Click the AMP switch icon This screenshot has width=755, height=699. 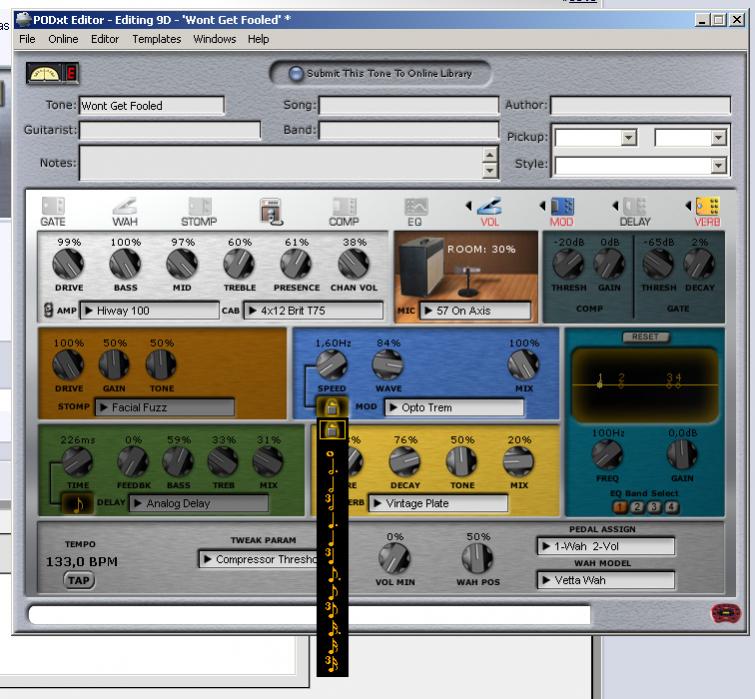pyautogui.click(x=48, y=310)
